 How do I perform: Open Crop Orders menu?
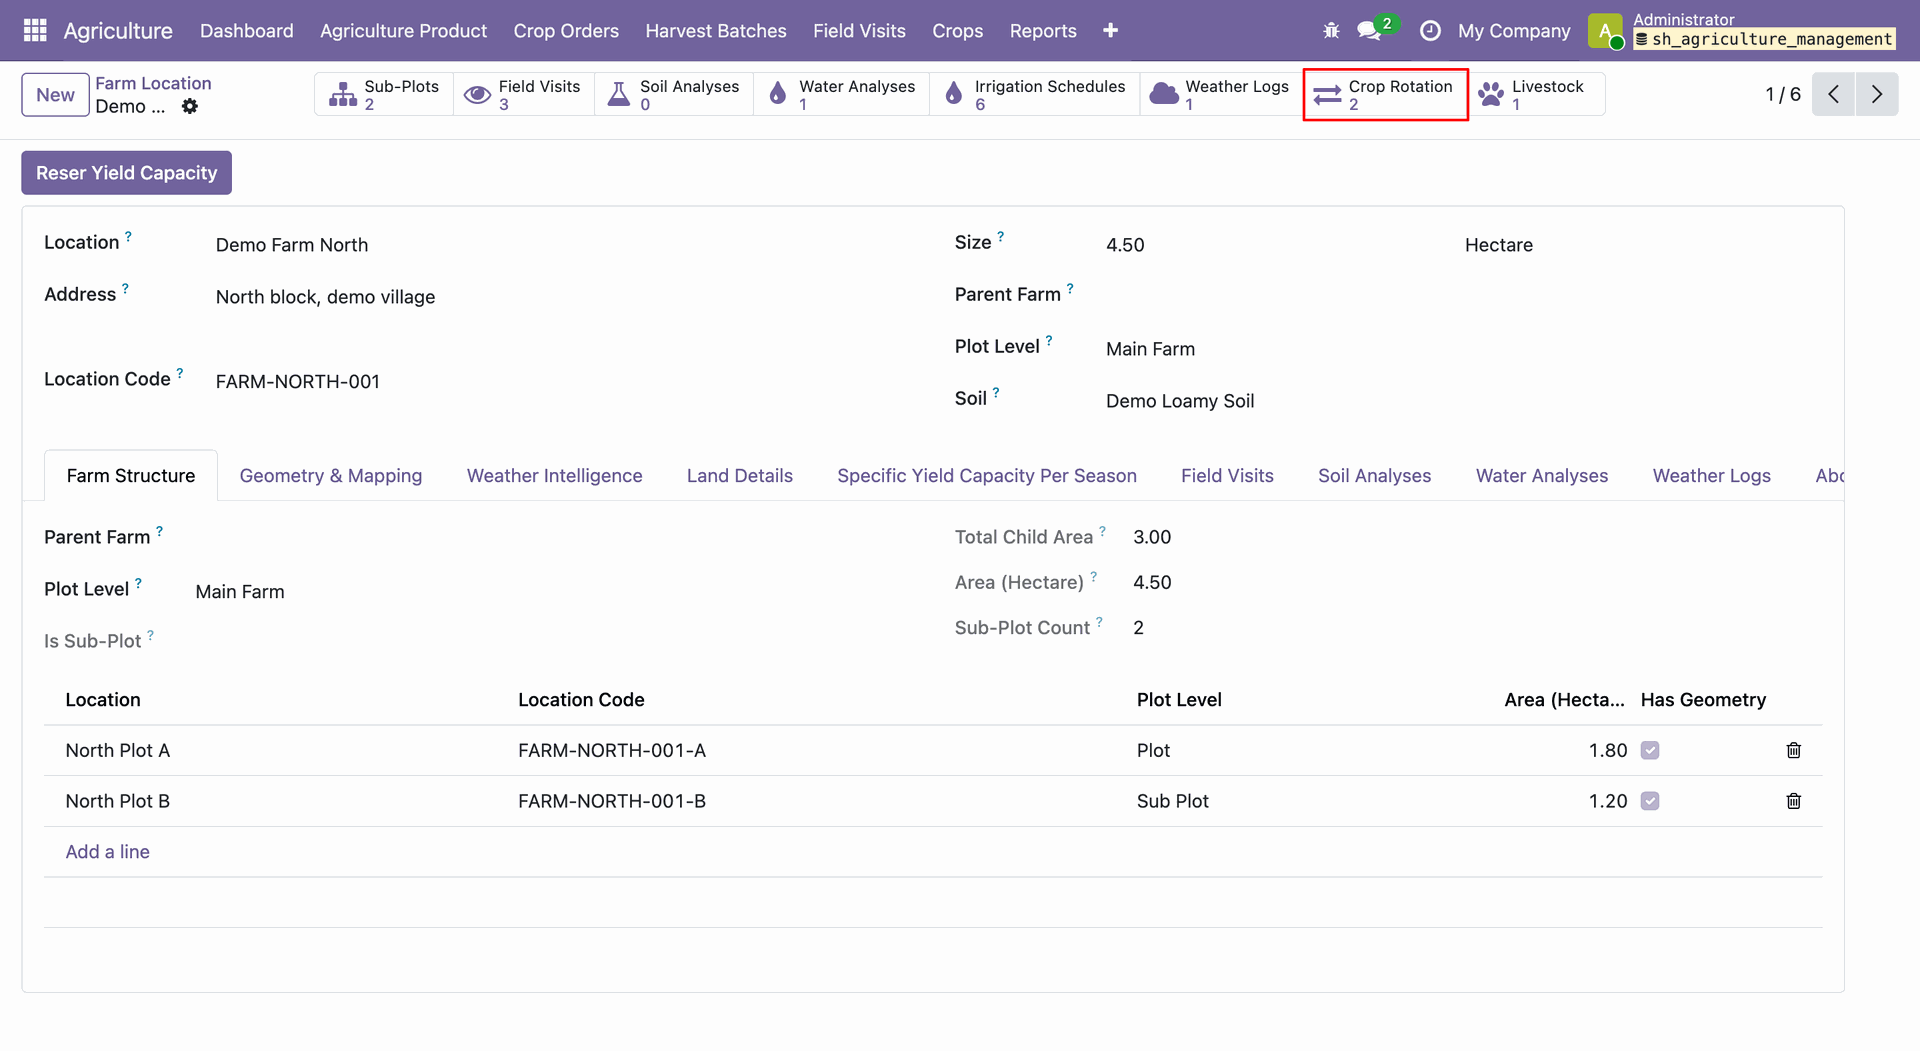(x=566, y=31)
